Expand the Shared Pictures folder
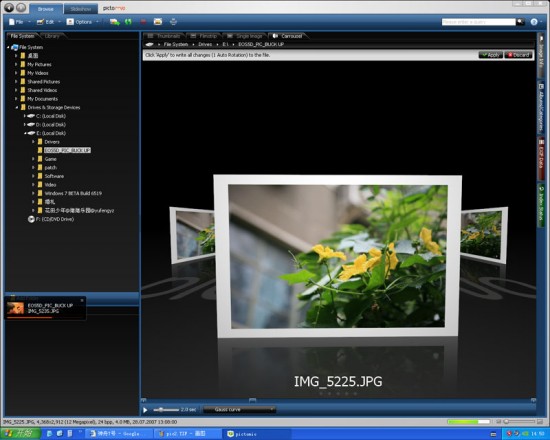Viewport: 550px width, 440px height. 16,82
